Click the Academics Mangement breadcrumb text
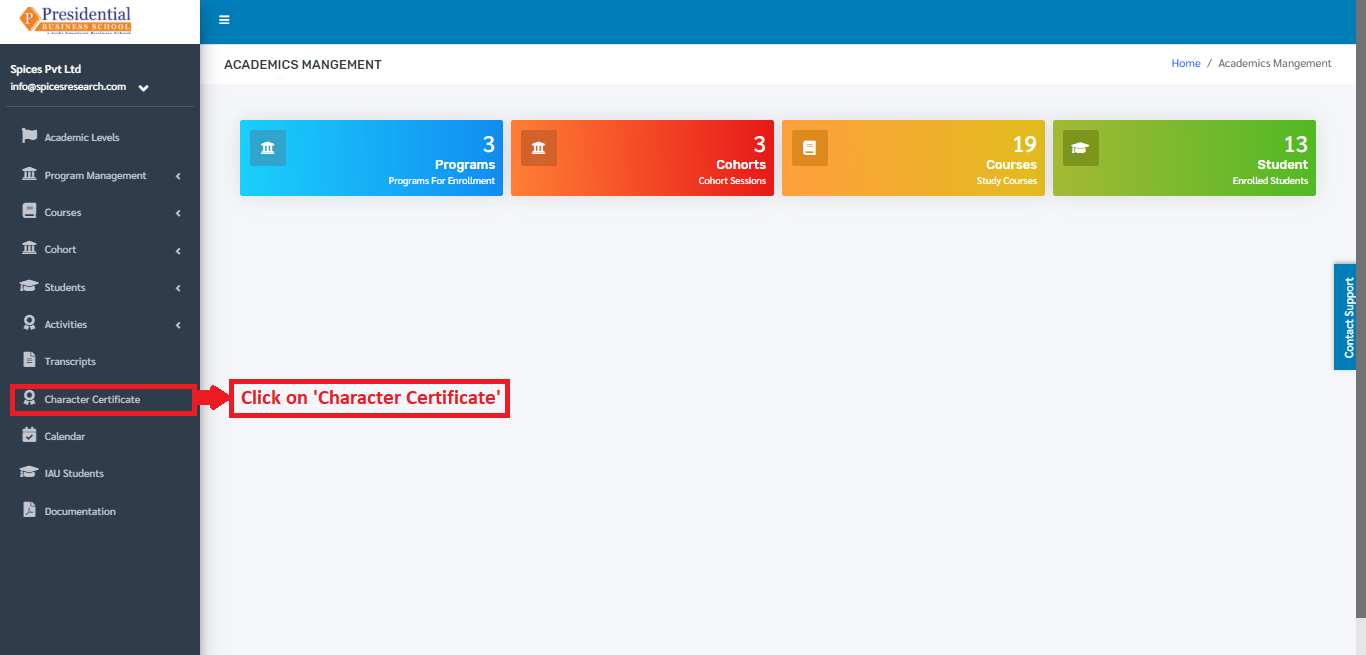The height and width of the screenshot is (655, 1366). (x=1275, y=63)
